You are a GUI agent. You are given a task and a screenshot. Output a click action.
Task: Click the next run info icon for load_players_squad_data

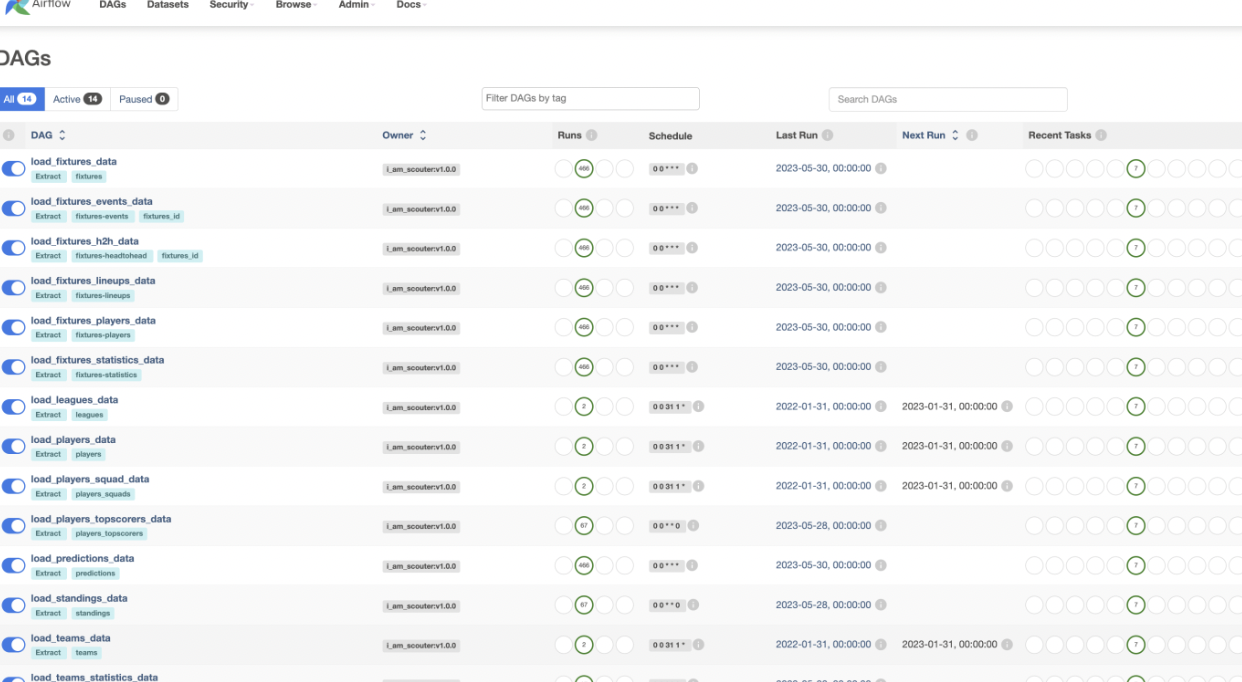pos(1007,486)
